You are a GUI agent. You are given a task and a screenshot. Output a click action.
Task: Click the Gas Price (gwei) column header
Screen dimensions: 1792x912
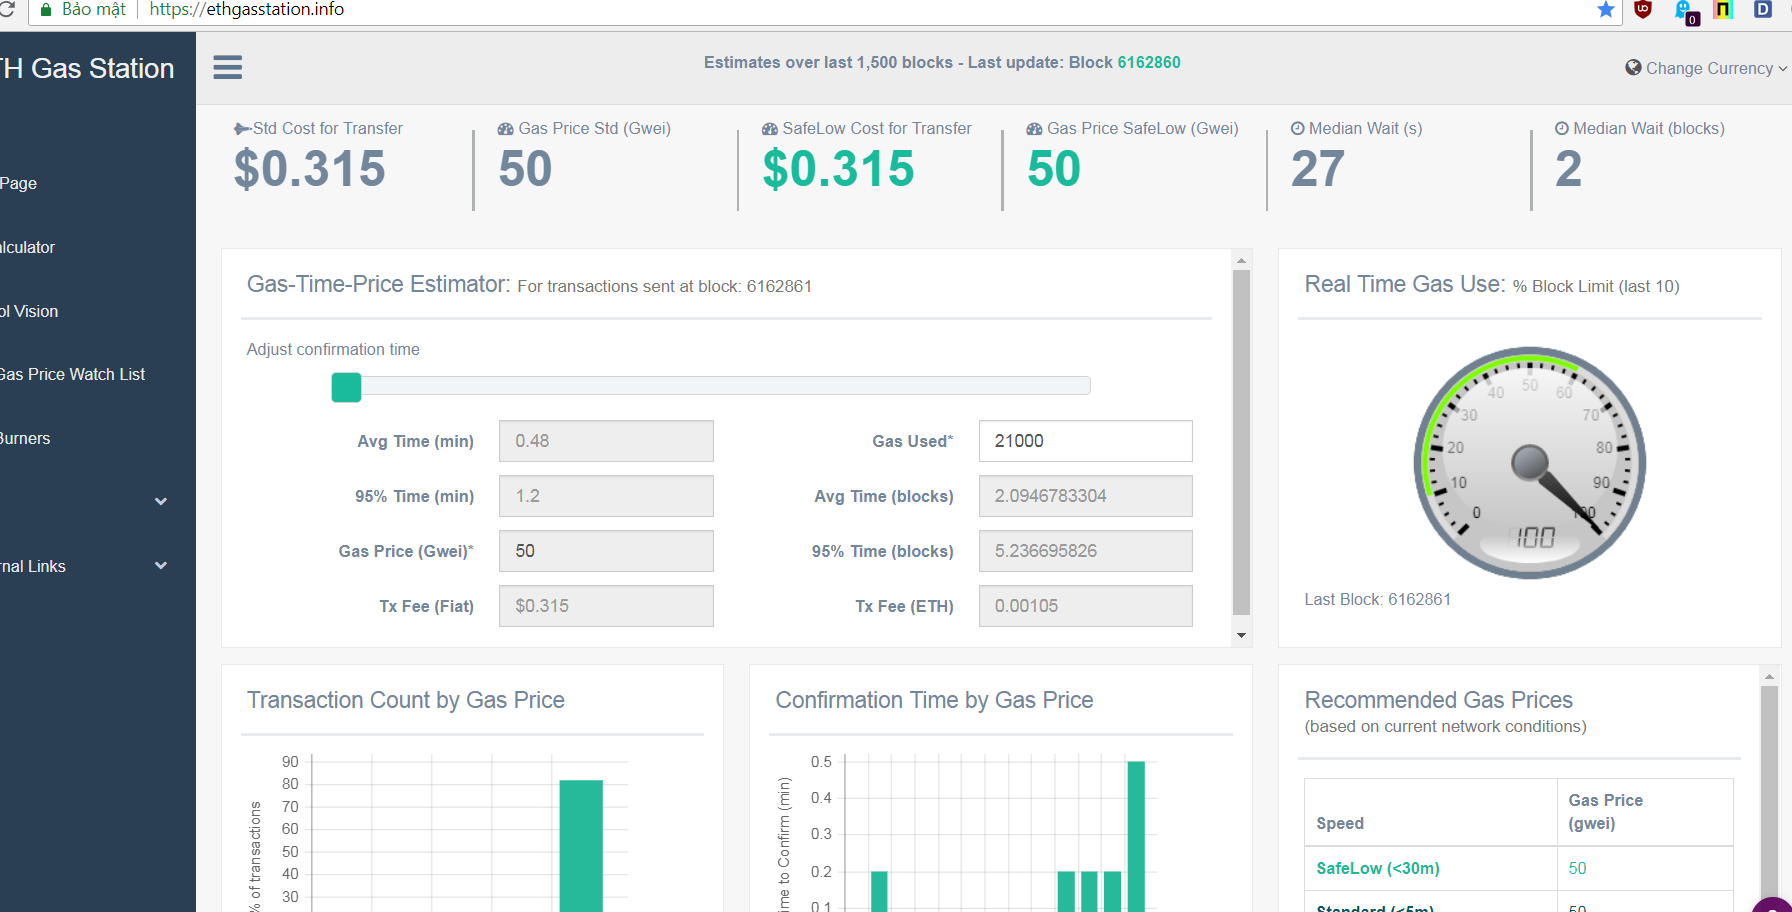[x=1605, y=811]
